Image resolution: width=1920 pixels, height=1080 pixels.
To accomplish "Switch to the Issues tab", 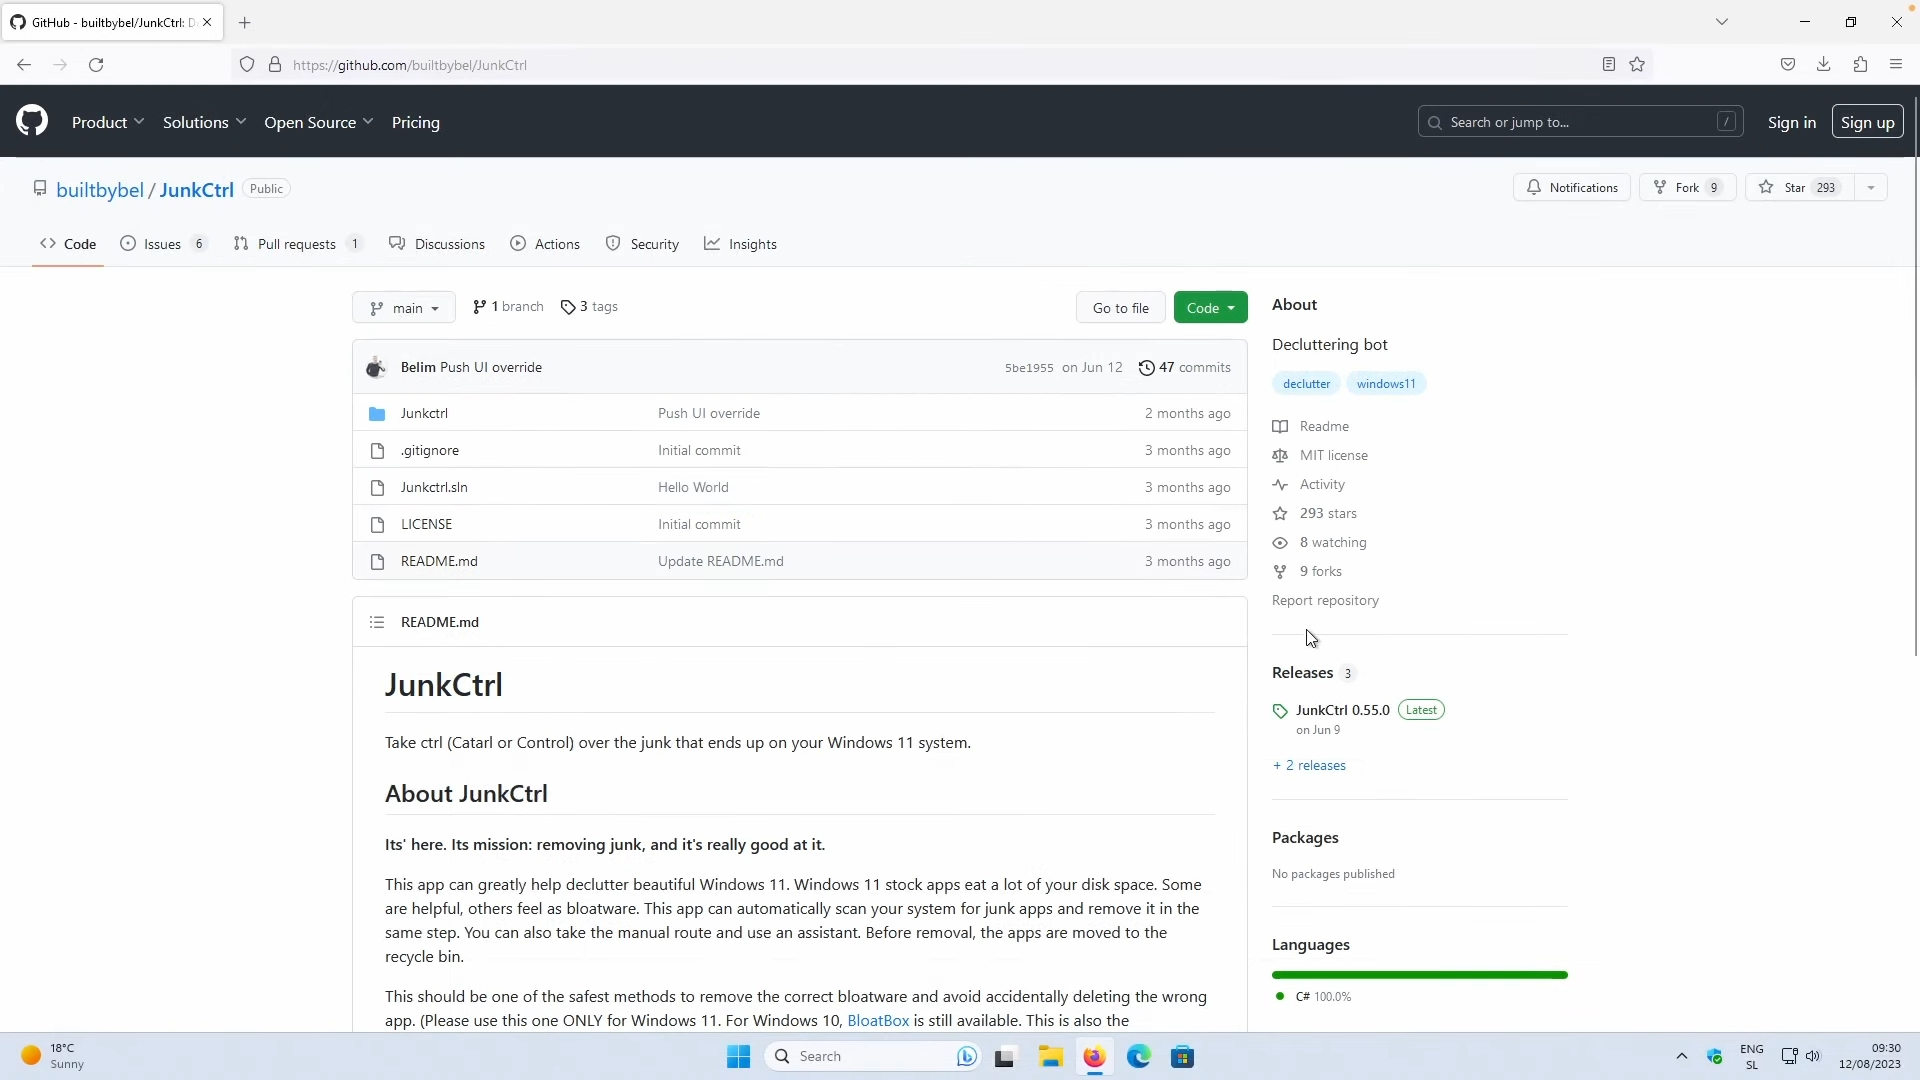I will pyautogui.click(x=162, y=244).
